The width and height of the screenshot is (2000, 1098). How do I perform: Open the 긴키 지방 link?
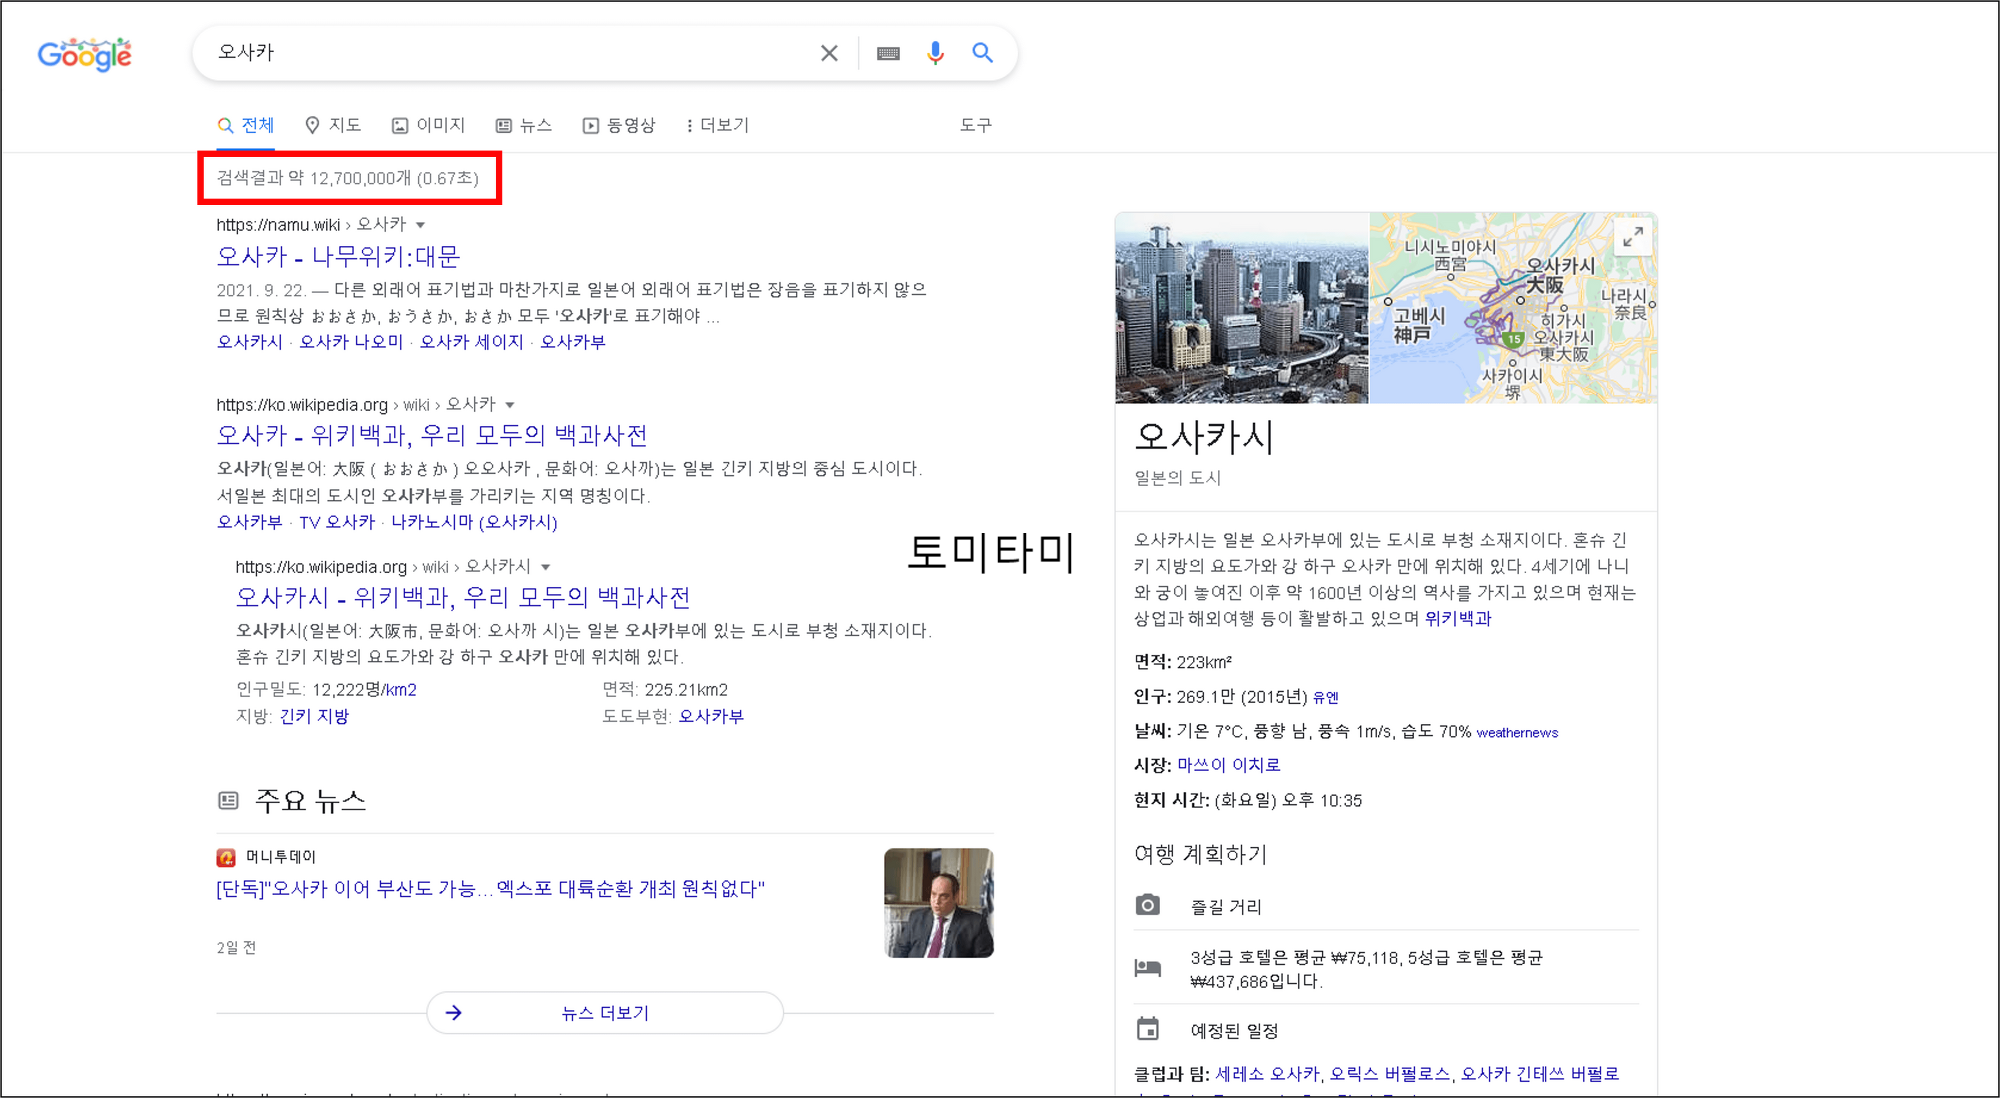pyautogui.click(x=314, y=716)
